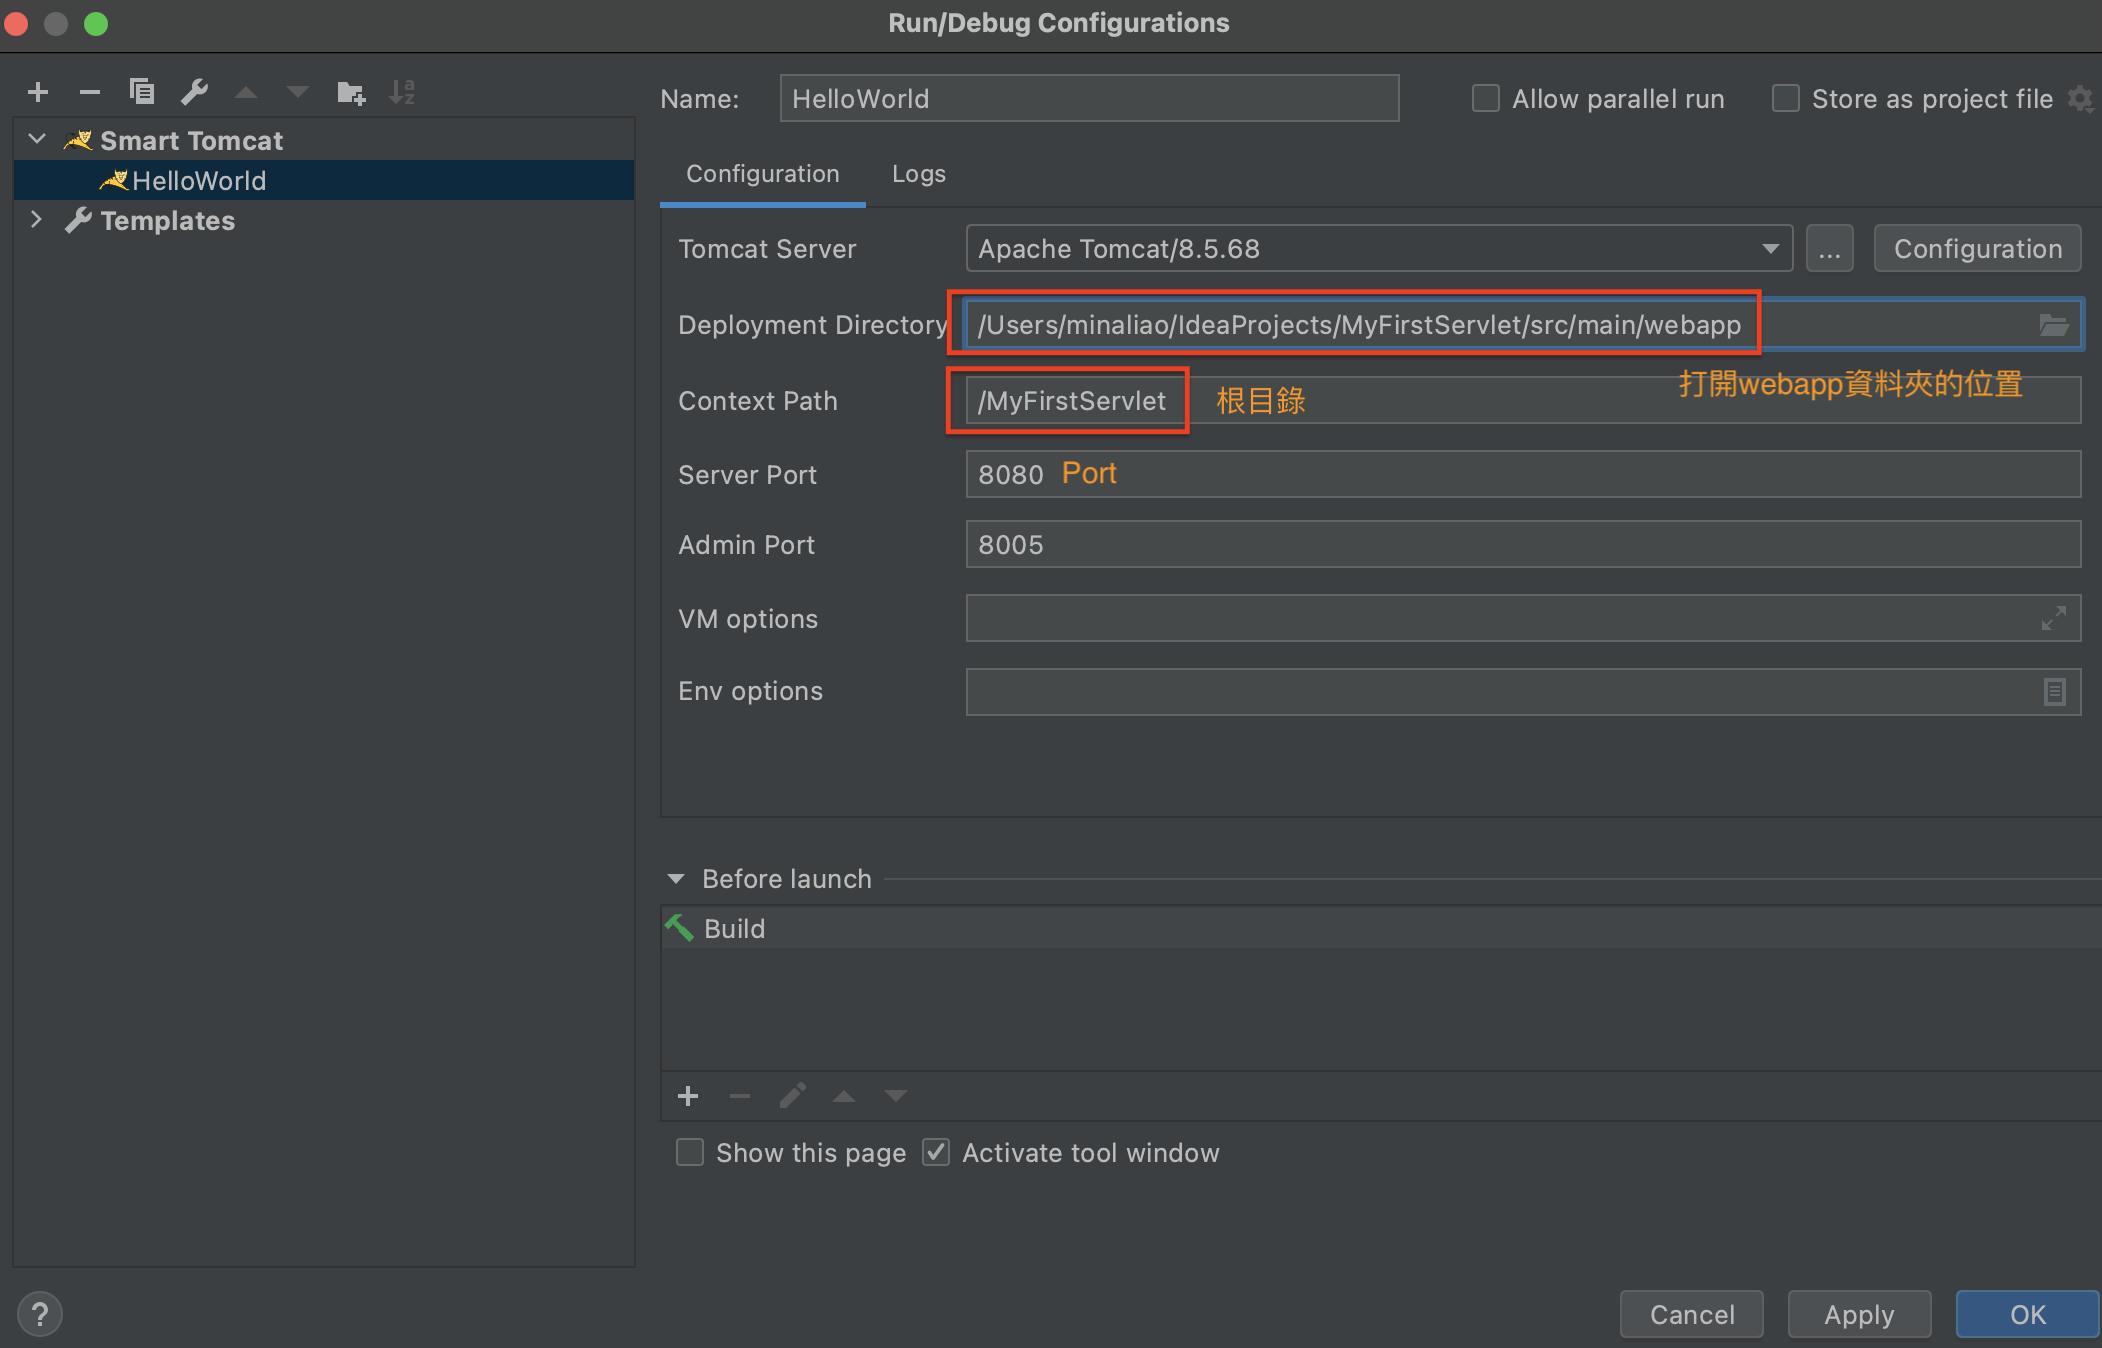Move configuration up in list toolbar

pos(246,92)
